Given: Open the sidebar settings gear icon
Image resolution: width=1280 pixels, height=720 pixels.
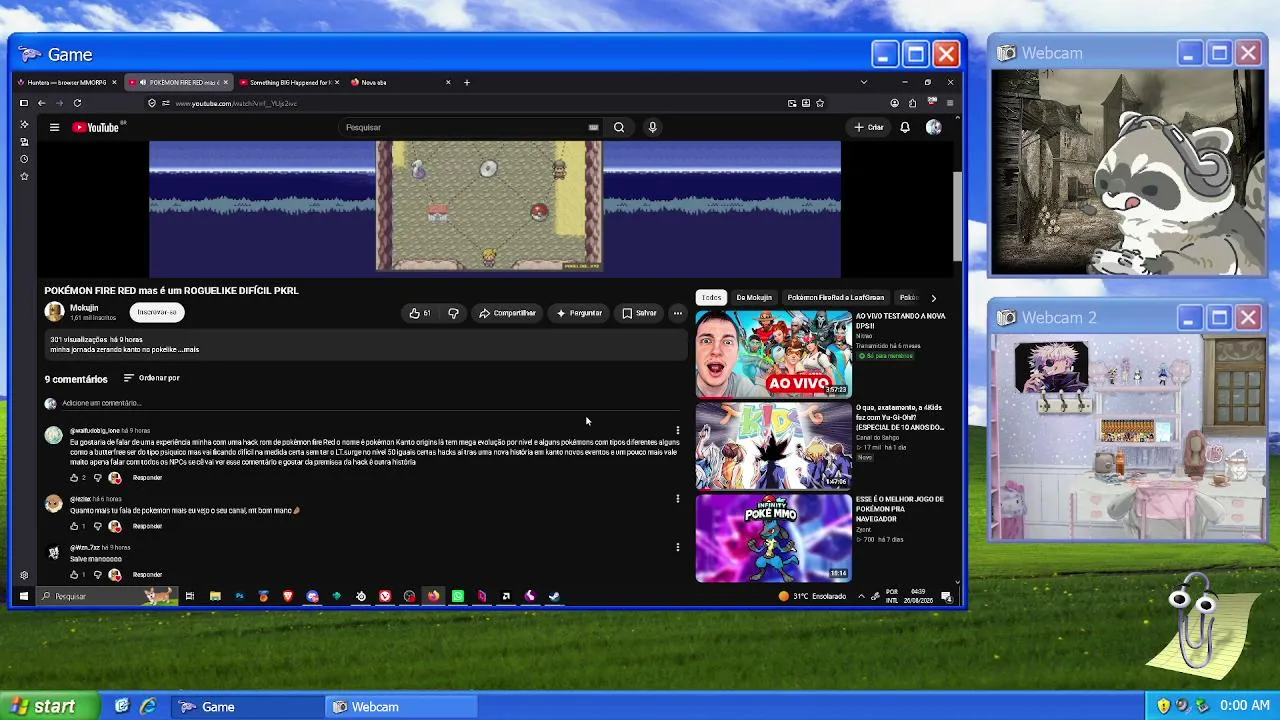Looking at the screenshot, I should click(x=24, y=576).
